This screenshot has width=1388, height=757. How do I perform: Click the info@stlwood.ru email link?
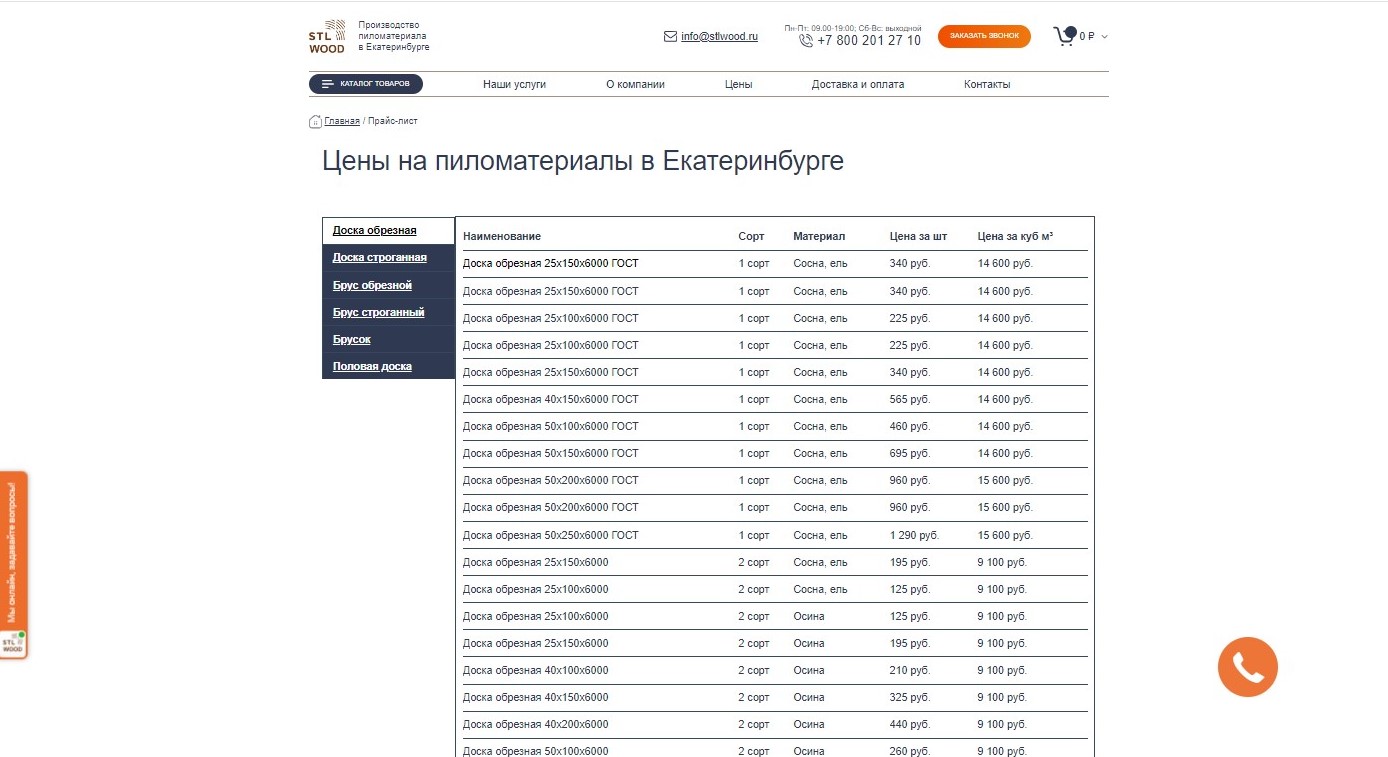719,37
